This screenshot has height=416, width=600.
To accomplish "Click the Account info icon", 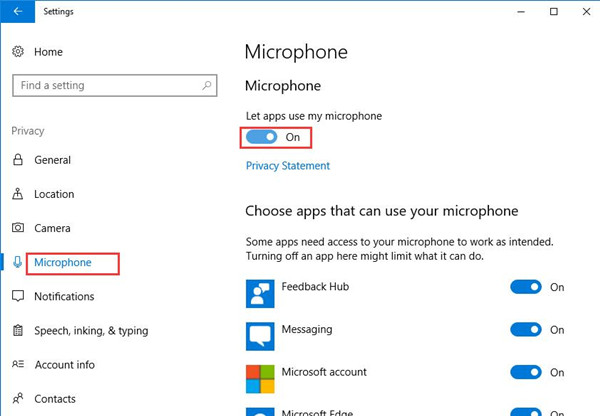I will 18,364.
